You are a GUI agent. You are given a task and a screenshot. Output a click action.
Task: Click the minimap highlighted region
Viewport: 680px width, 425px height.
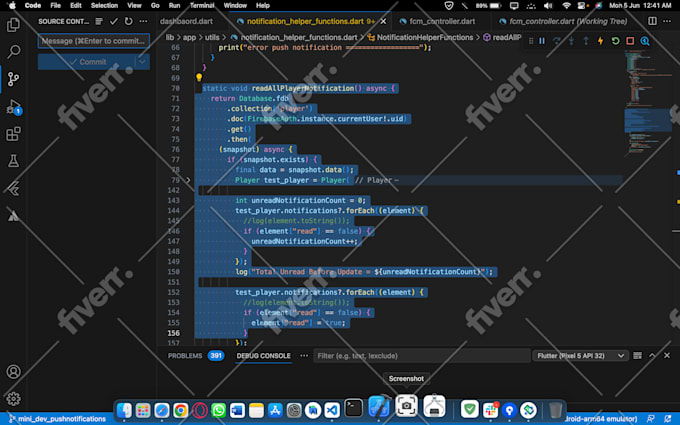pos(648,120)
